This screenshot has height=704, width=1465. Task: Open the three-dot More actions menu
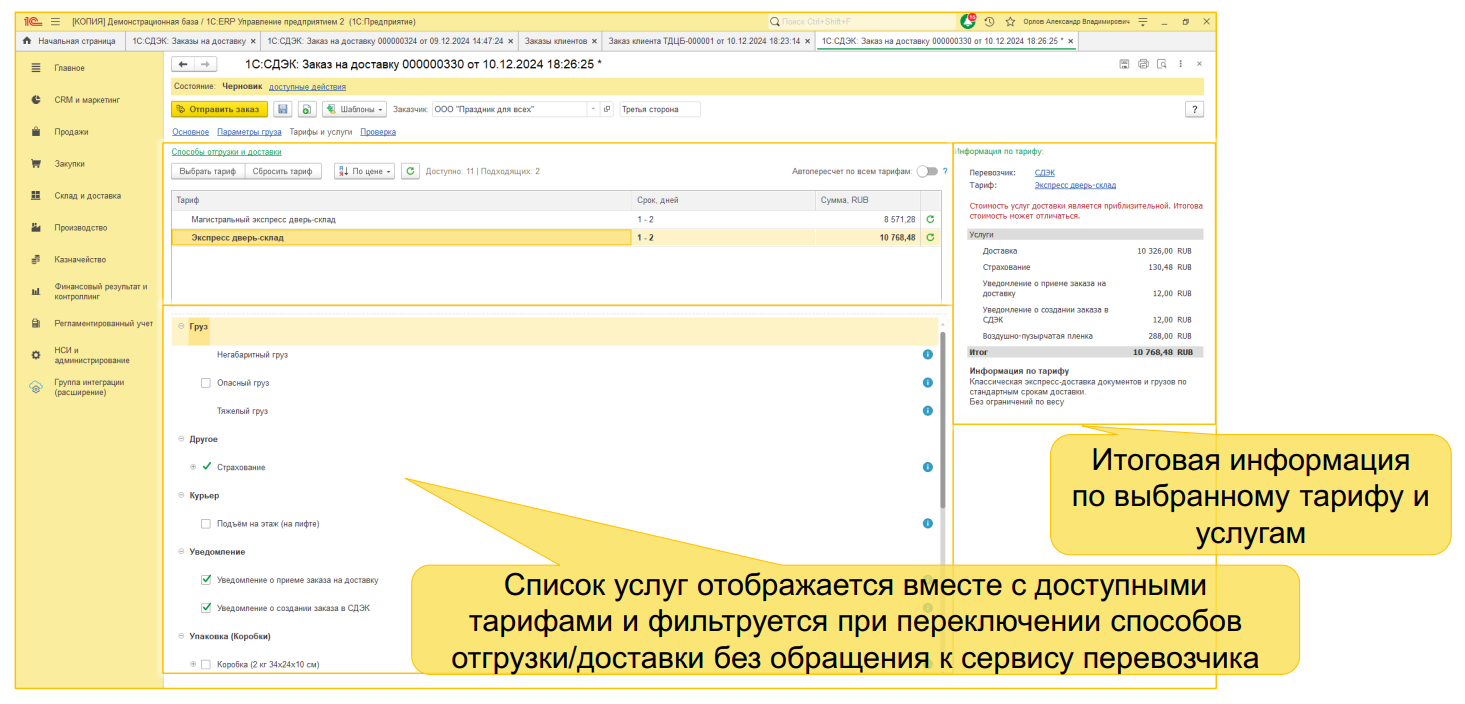[x=1181, y=63]
